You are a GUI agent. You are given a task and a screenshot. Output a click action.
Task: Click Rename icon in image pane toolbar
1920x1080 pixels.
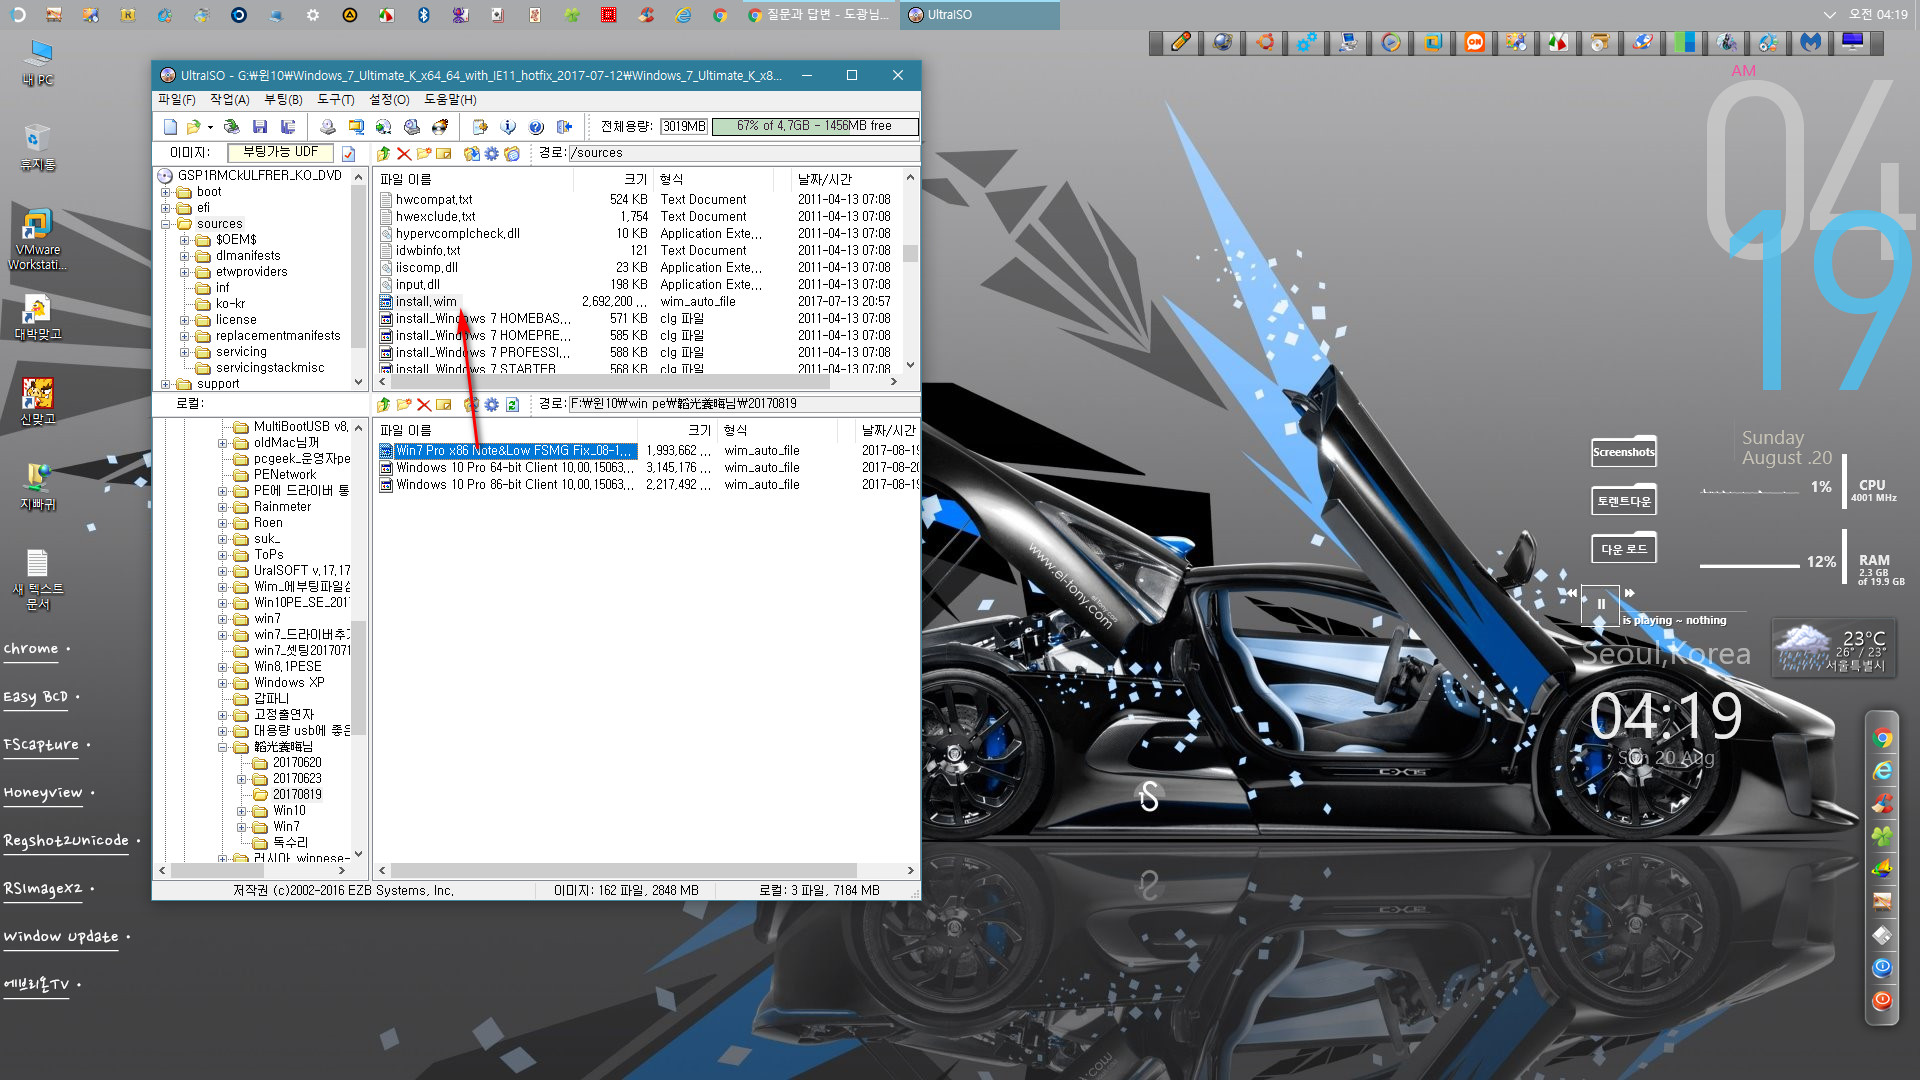pyautogui.click(x=443, y=153)
